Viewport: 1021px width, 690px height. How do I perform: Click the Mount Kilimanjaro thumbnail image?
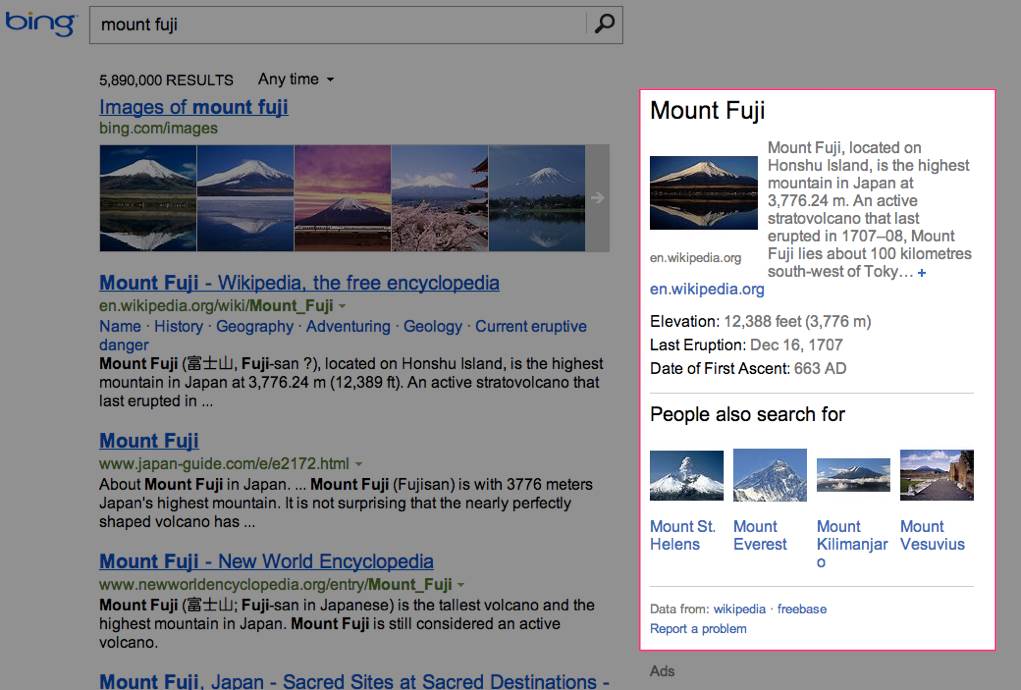pos(853,475)
